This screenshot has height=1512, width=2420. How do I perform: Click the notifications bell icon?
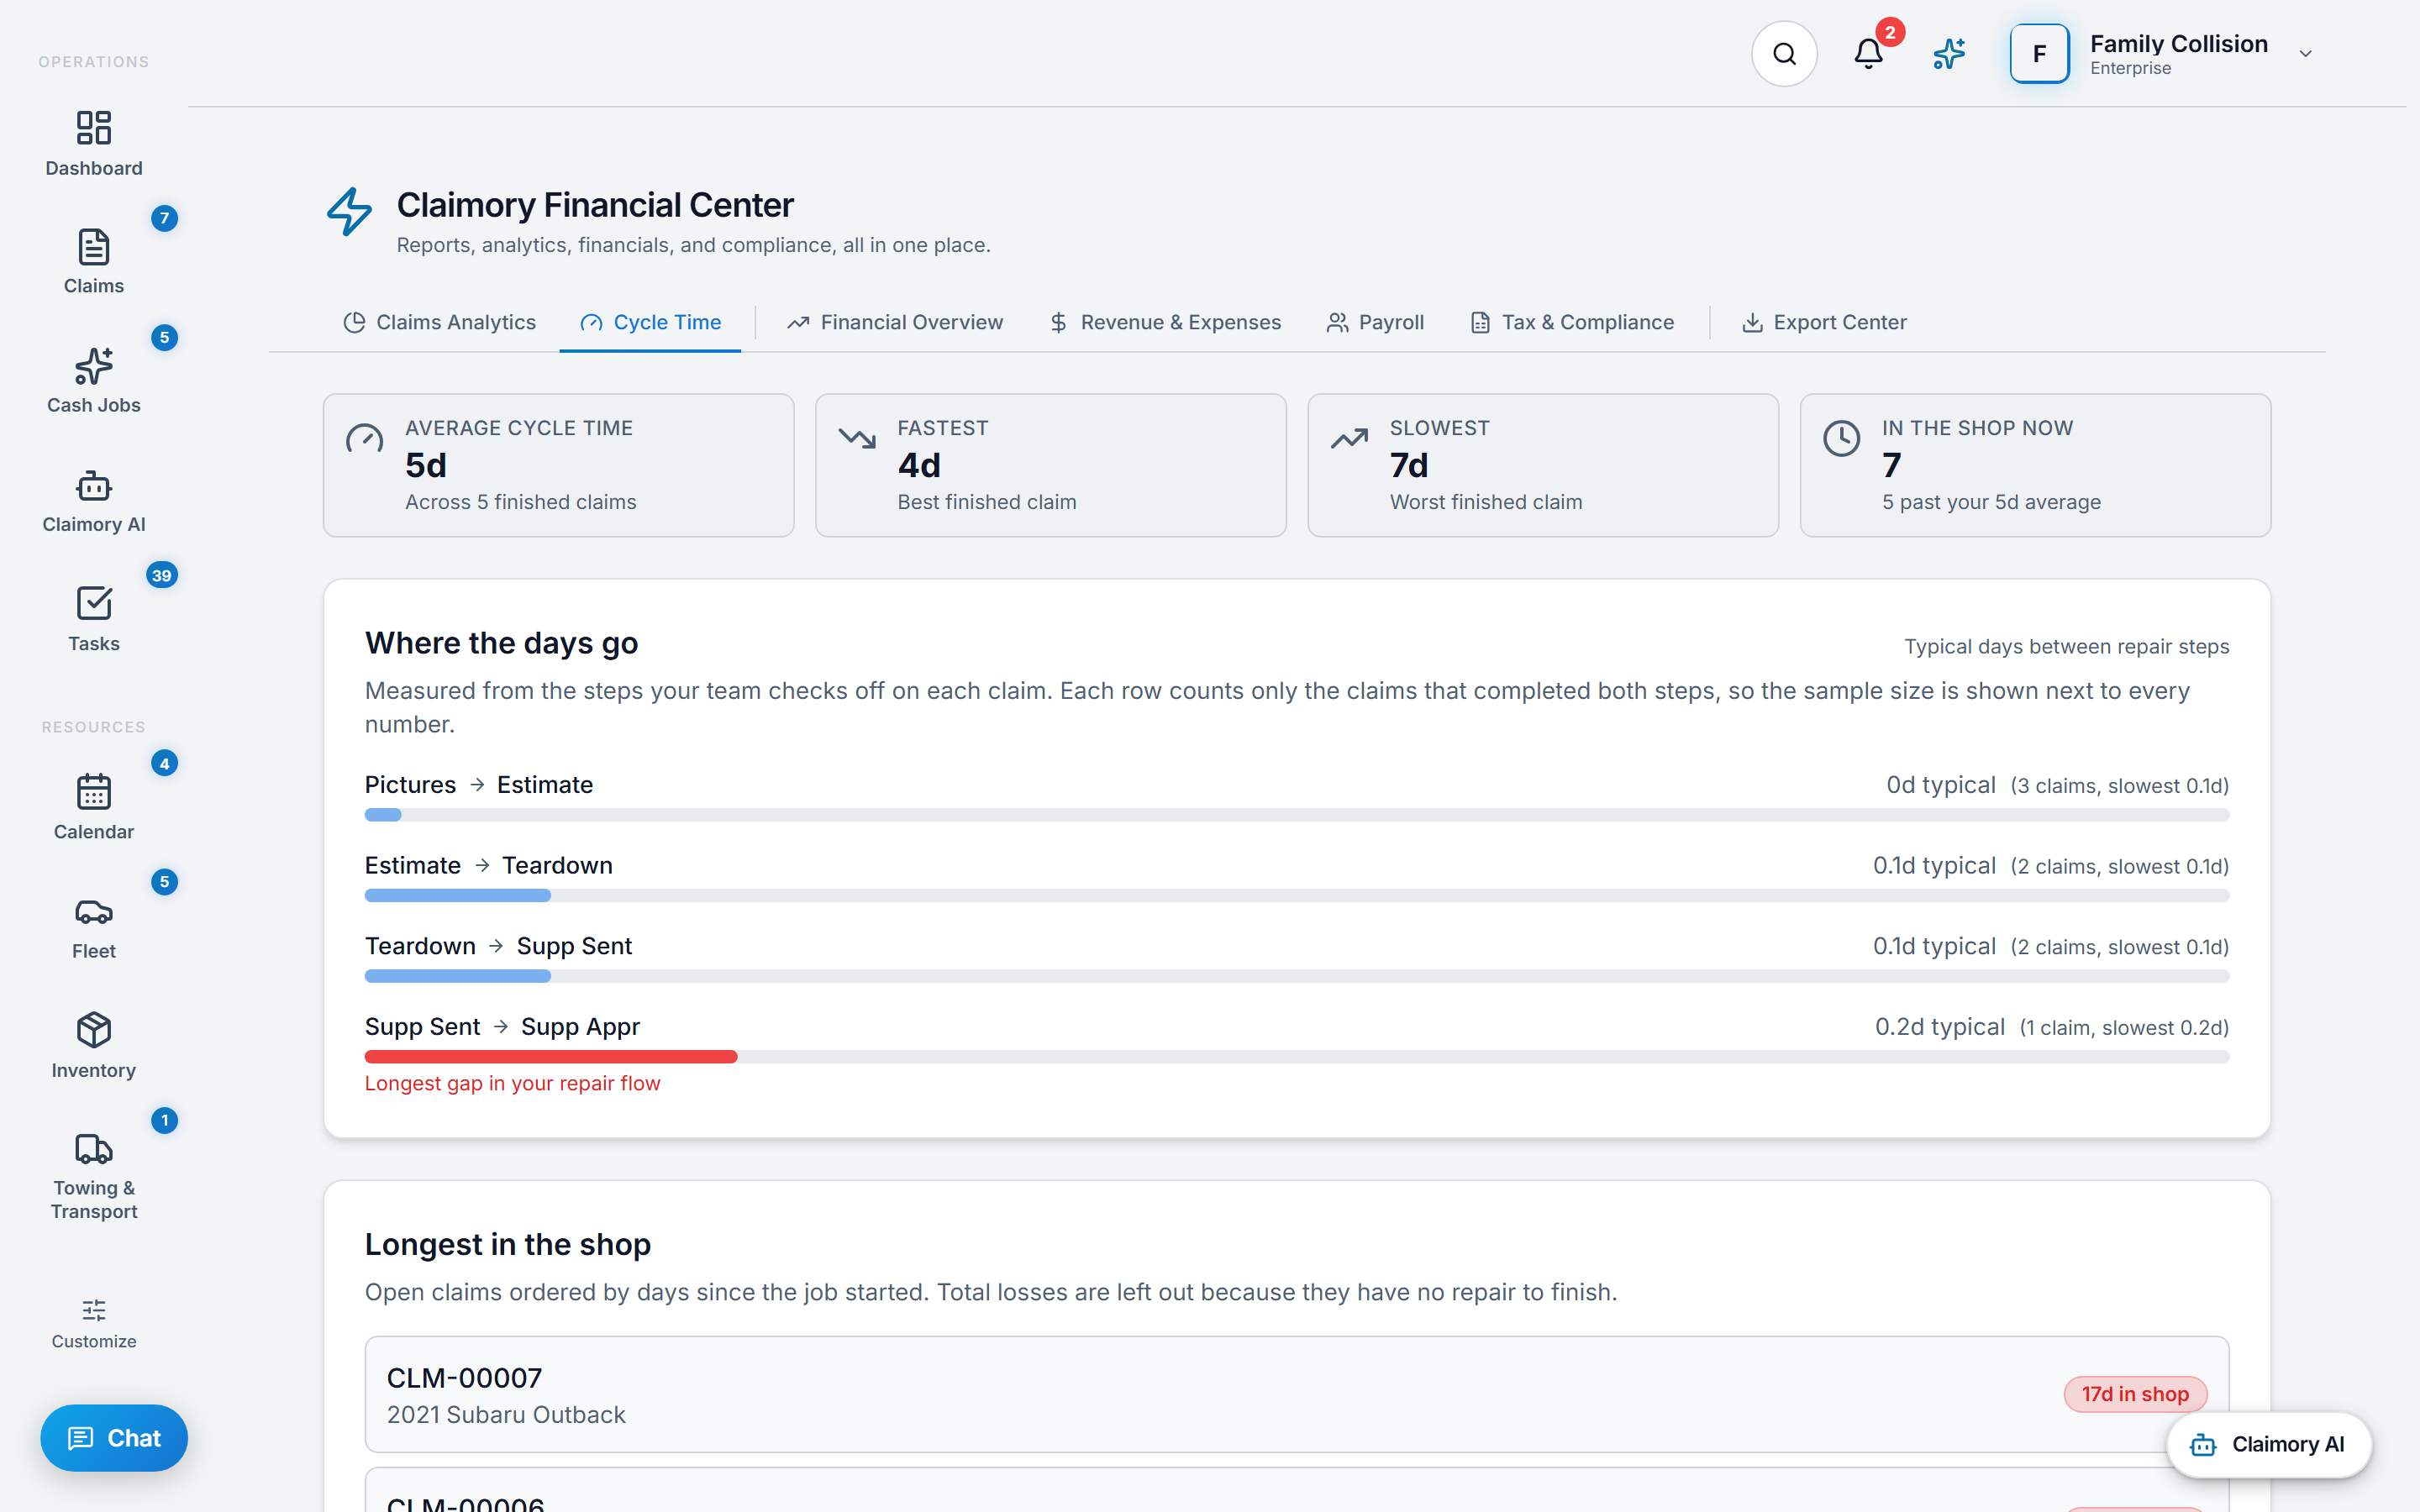(x=1868, y=54)
